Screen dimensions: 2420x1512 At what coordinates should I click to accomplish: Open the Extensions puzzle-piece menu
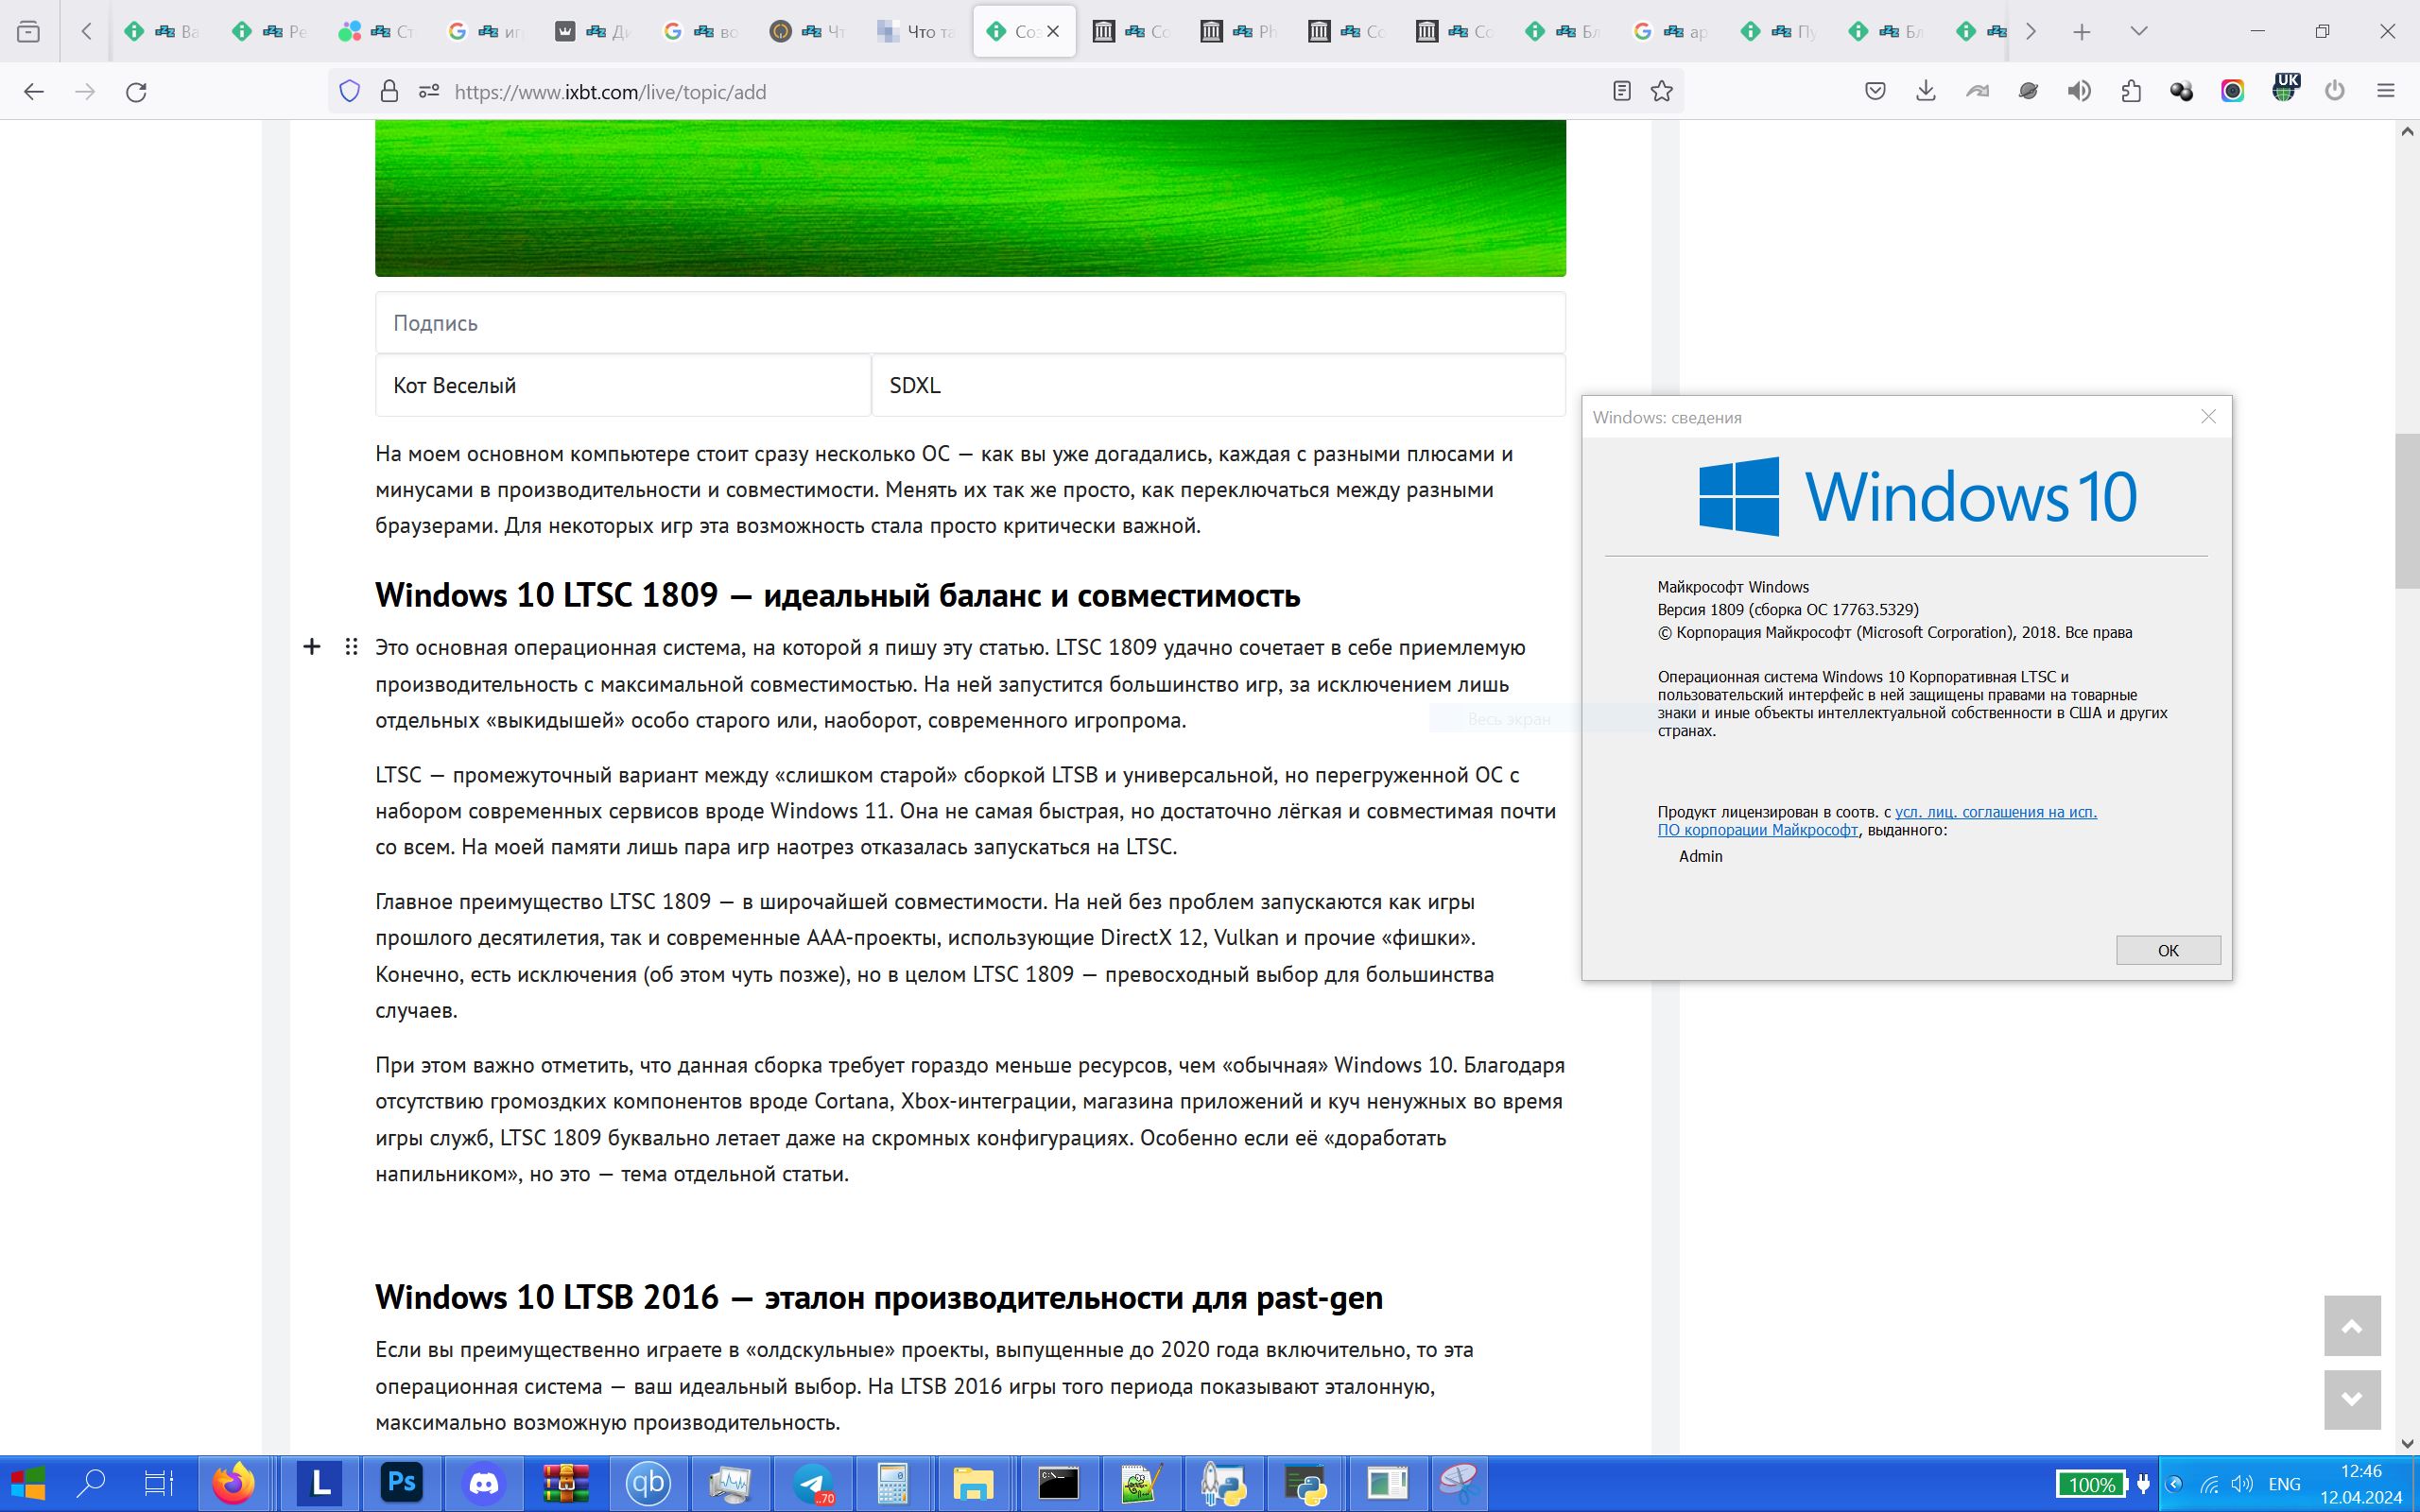coord(2130,91)
